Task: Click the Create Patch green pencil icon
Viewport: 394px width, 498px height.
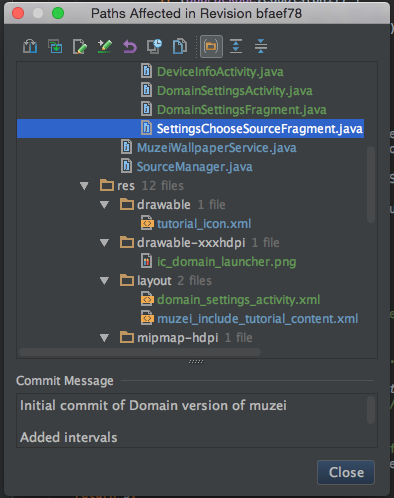Action: point(105,46)
